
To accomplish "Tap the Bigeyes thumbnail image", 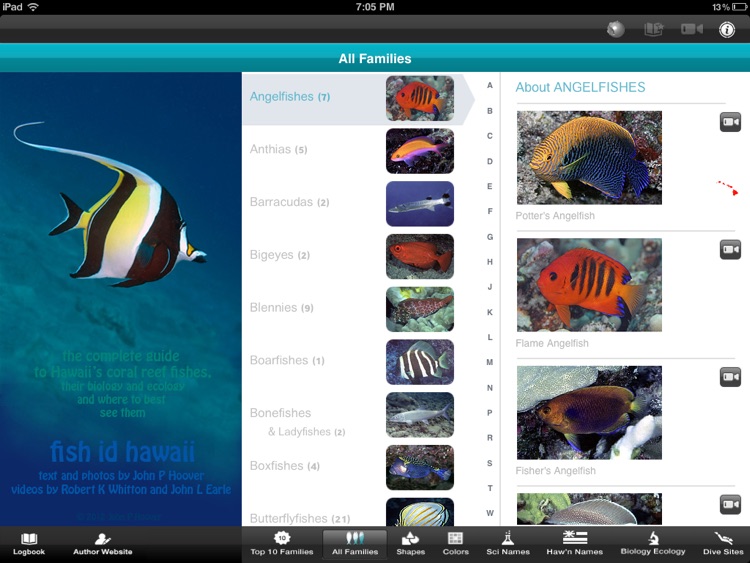I will tap(420, 256).
